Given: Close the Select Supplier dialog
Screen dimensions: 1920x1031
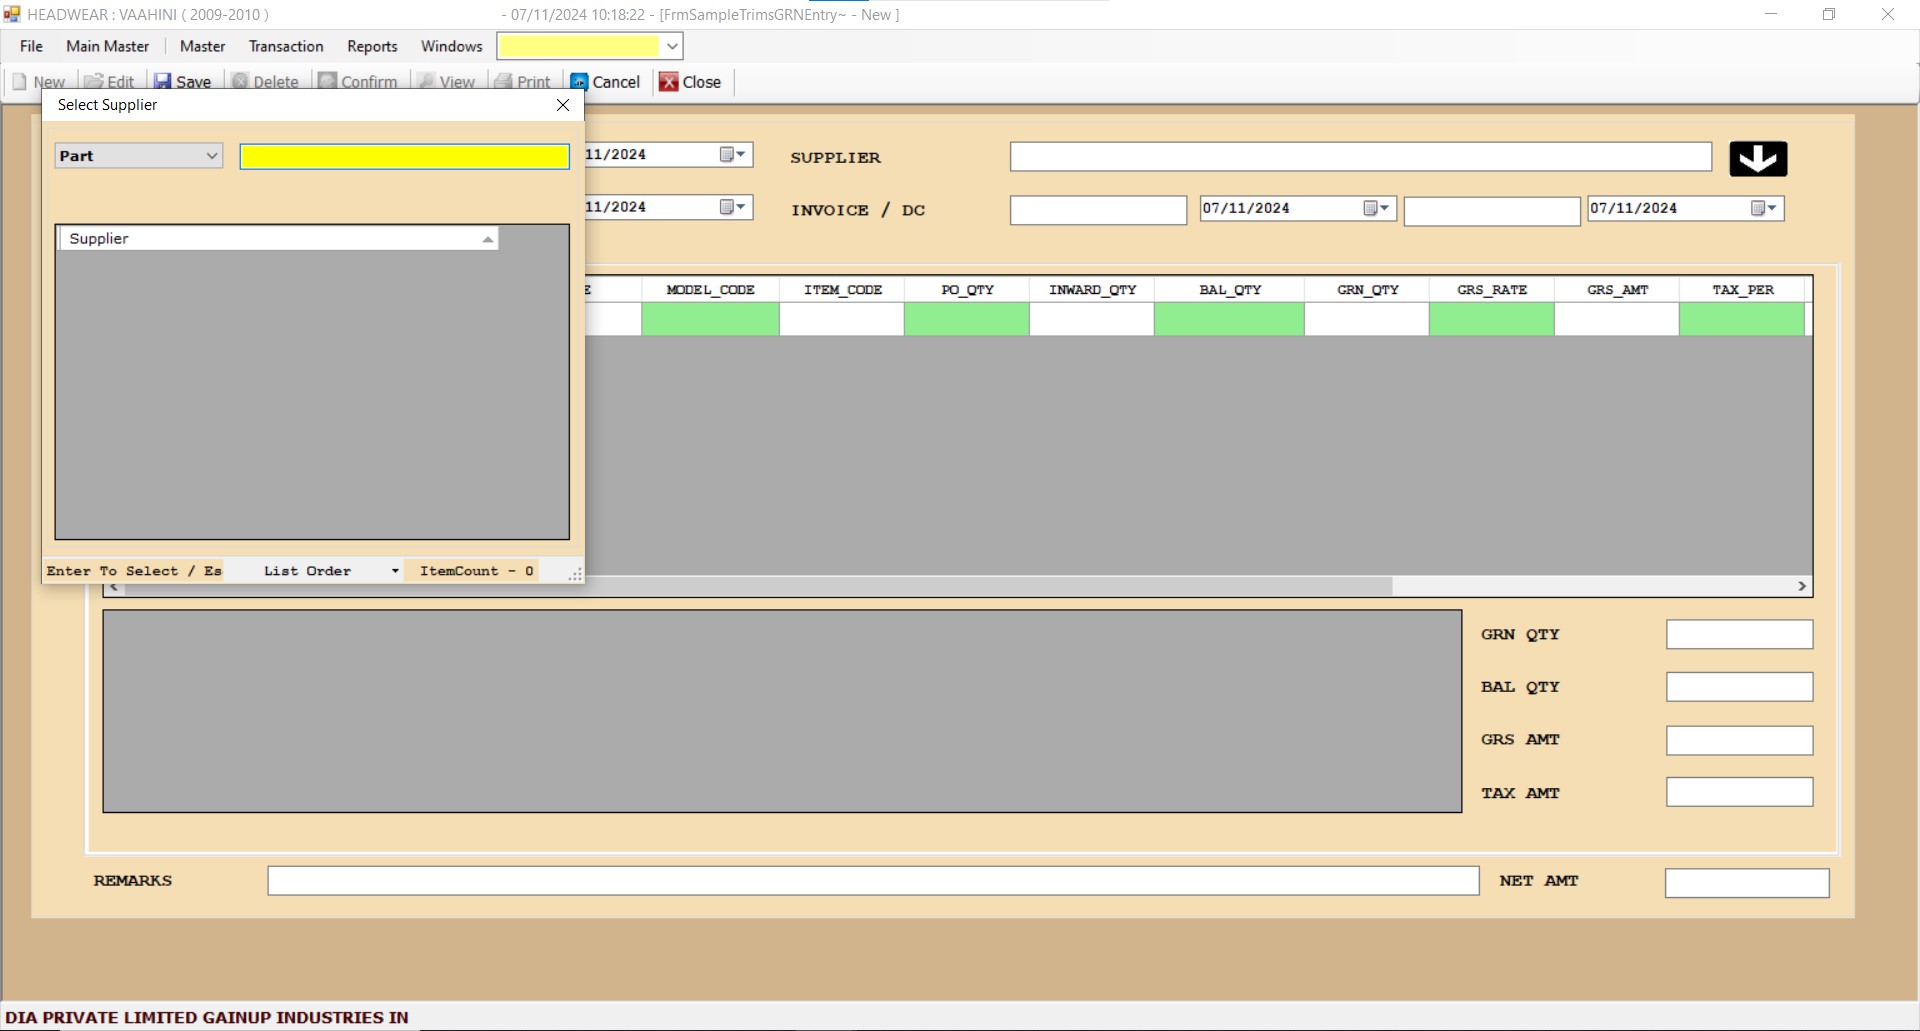Looking at the screenshot, I should point(563,105).
